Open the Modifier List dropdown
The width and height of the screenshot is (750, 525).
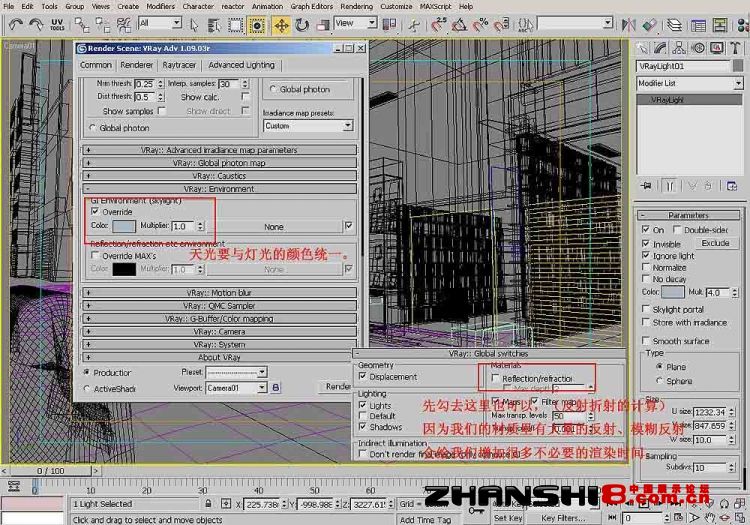pos(689,83)
